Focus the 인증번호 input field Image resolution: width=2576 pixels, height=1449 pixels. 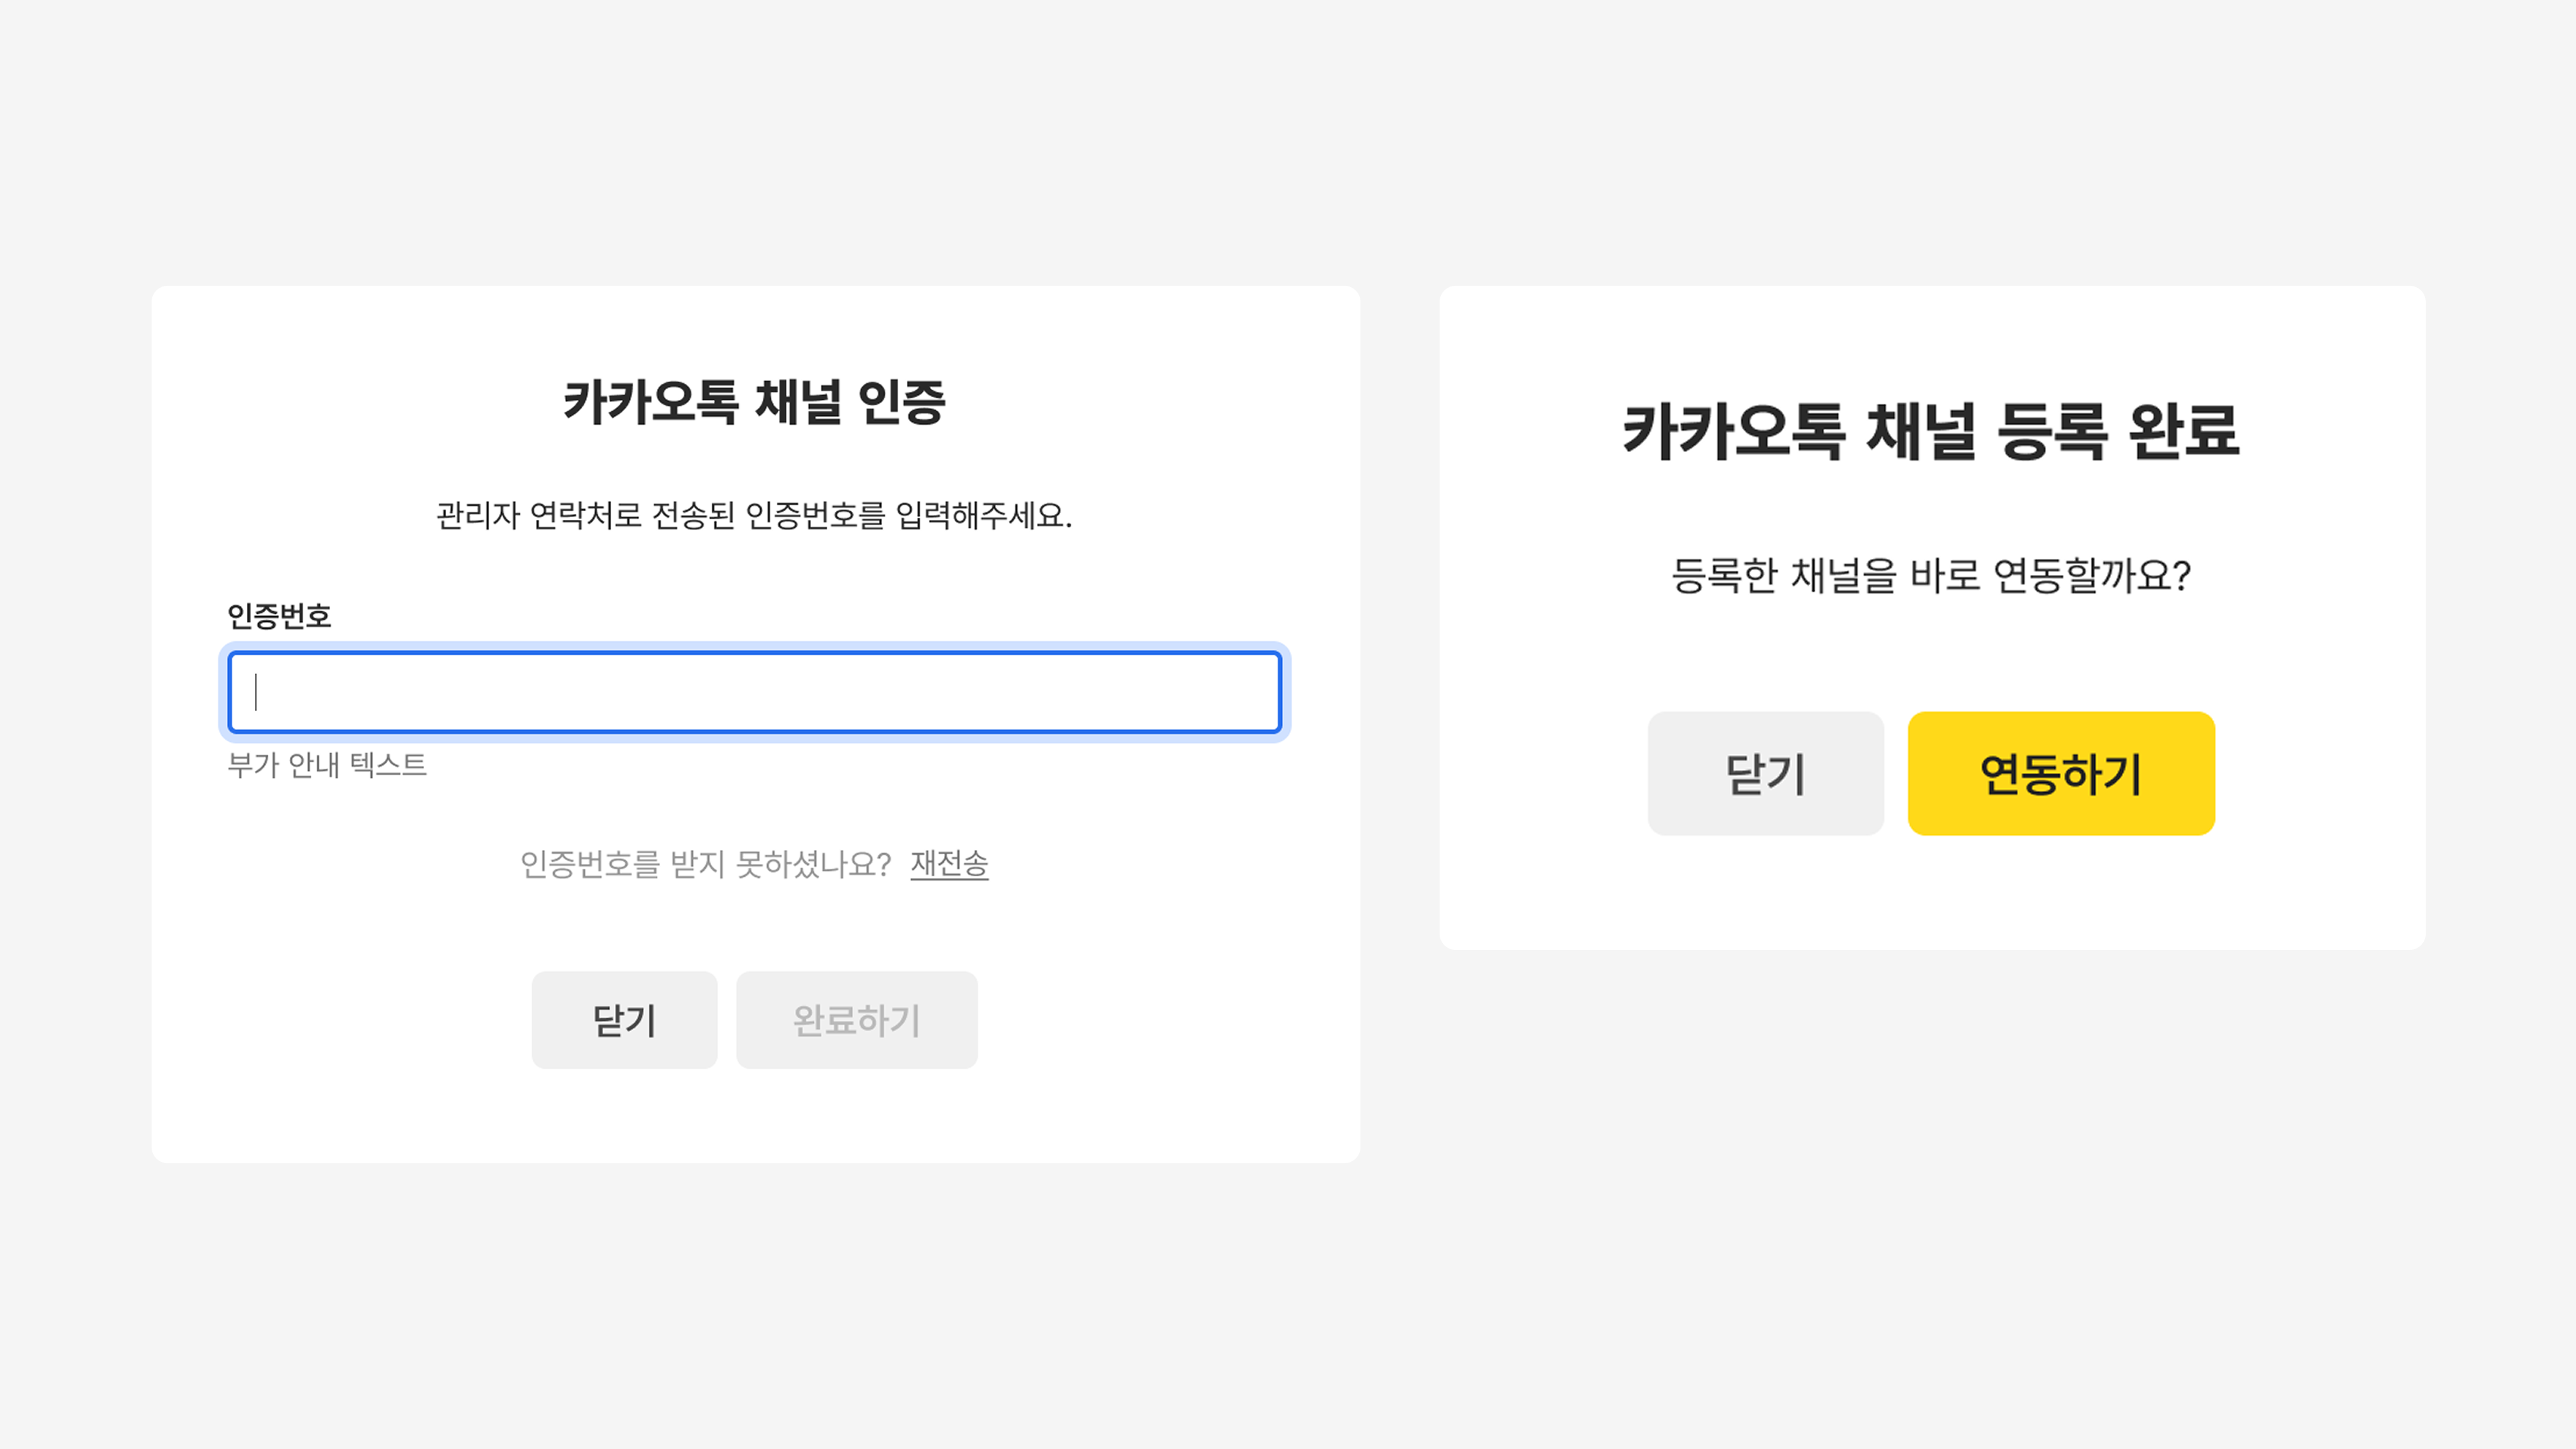point(754,692)
